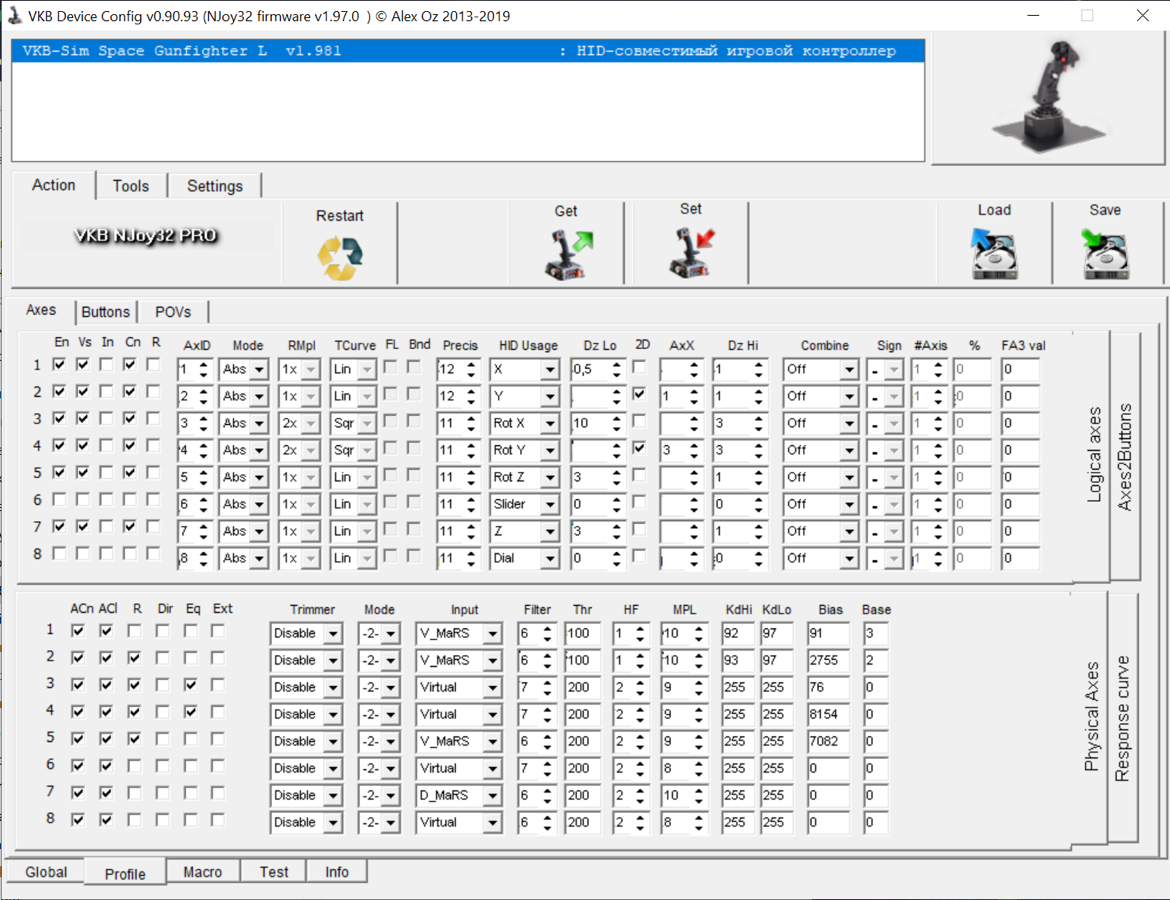This screenshot has height=900, width=1170.
Task: Increase MPL value for physical axis 7
Action: (698, 791)
